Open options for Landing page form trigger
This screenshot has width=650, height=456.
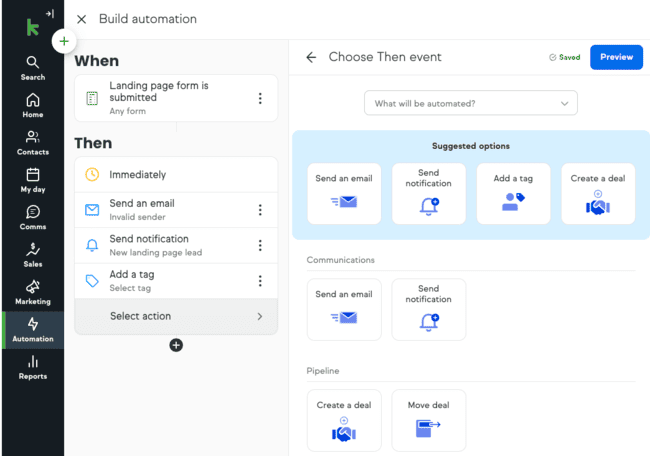[x=260, y=98]
